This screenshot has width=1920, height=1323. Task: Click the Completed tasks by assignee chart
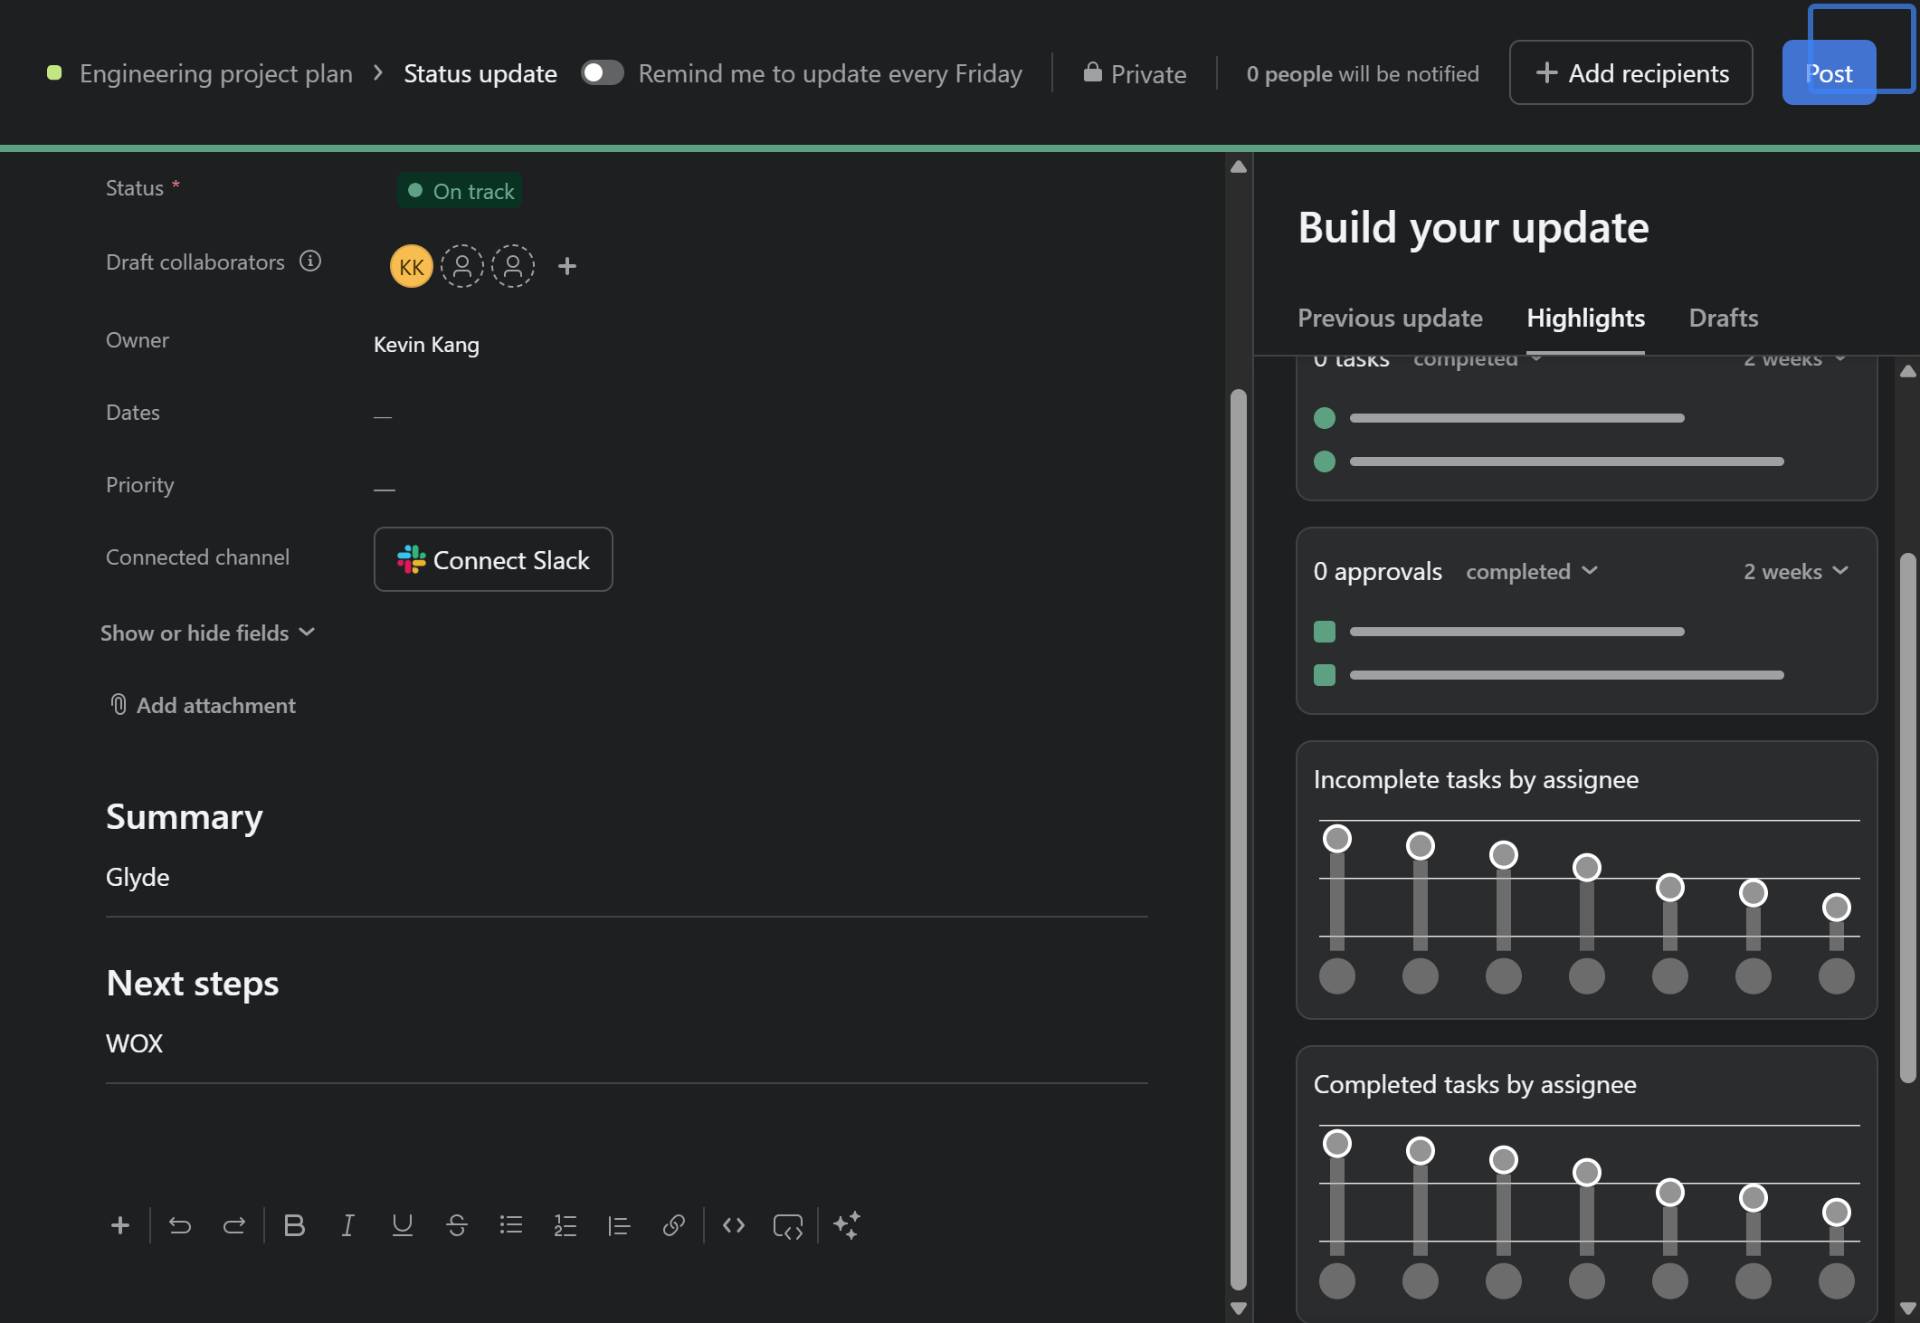pos(1586,1184)
